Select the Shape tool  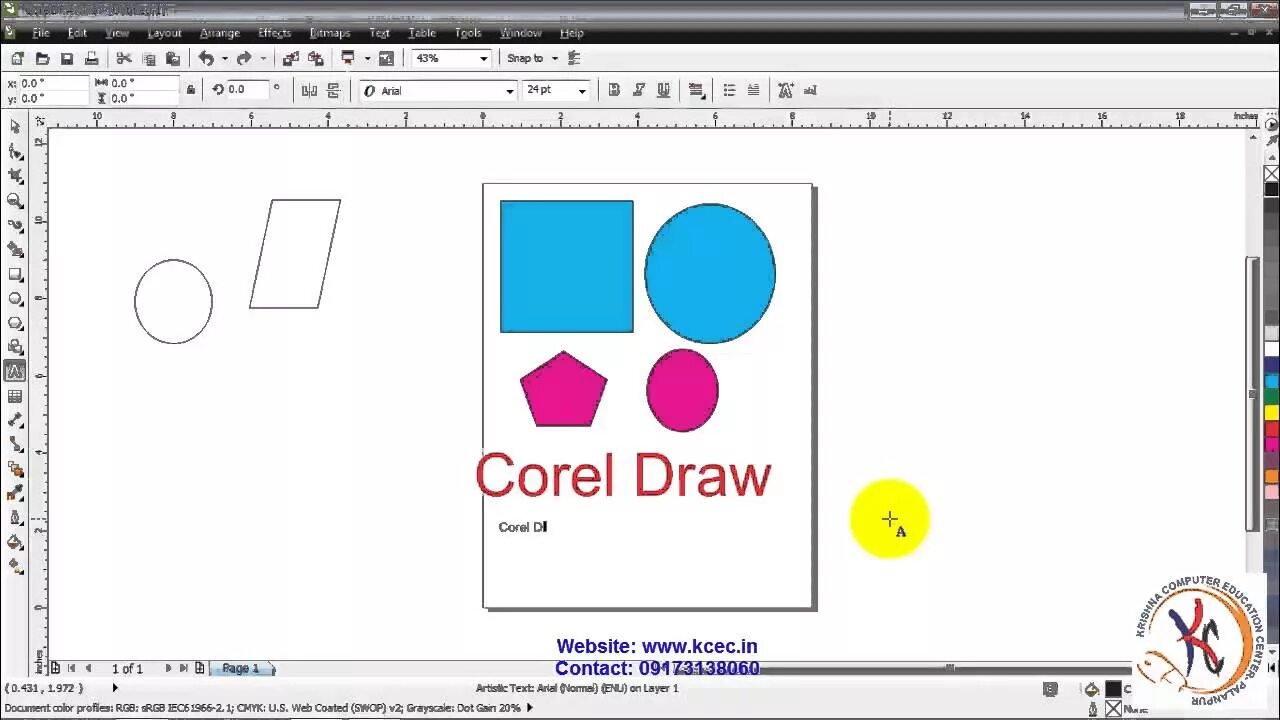(15, 152)
